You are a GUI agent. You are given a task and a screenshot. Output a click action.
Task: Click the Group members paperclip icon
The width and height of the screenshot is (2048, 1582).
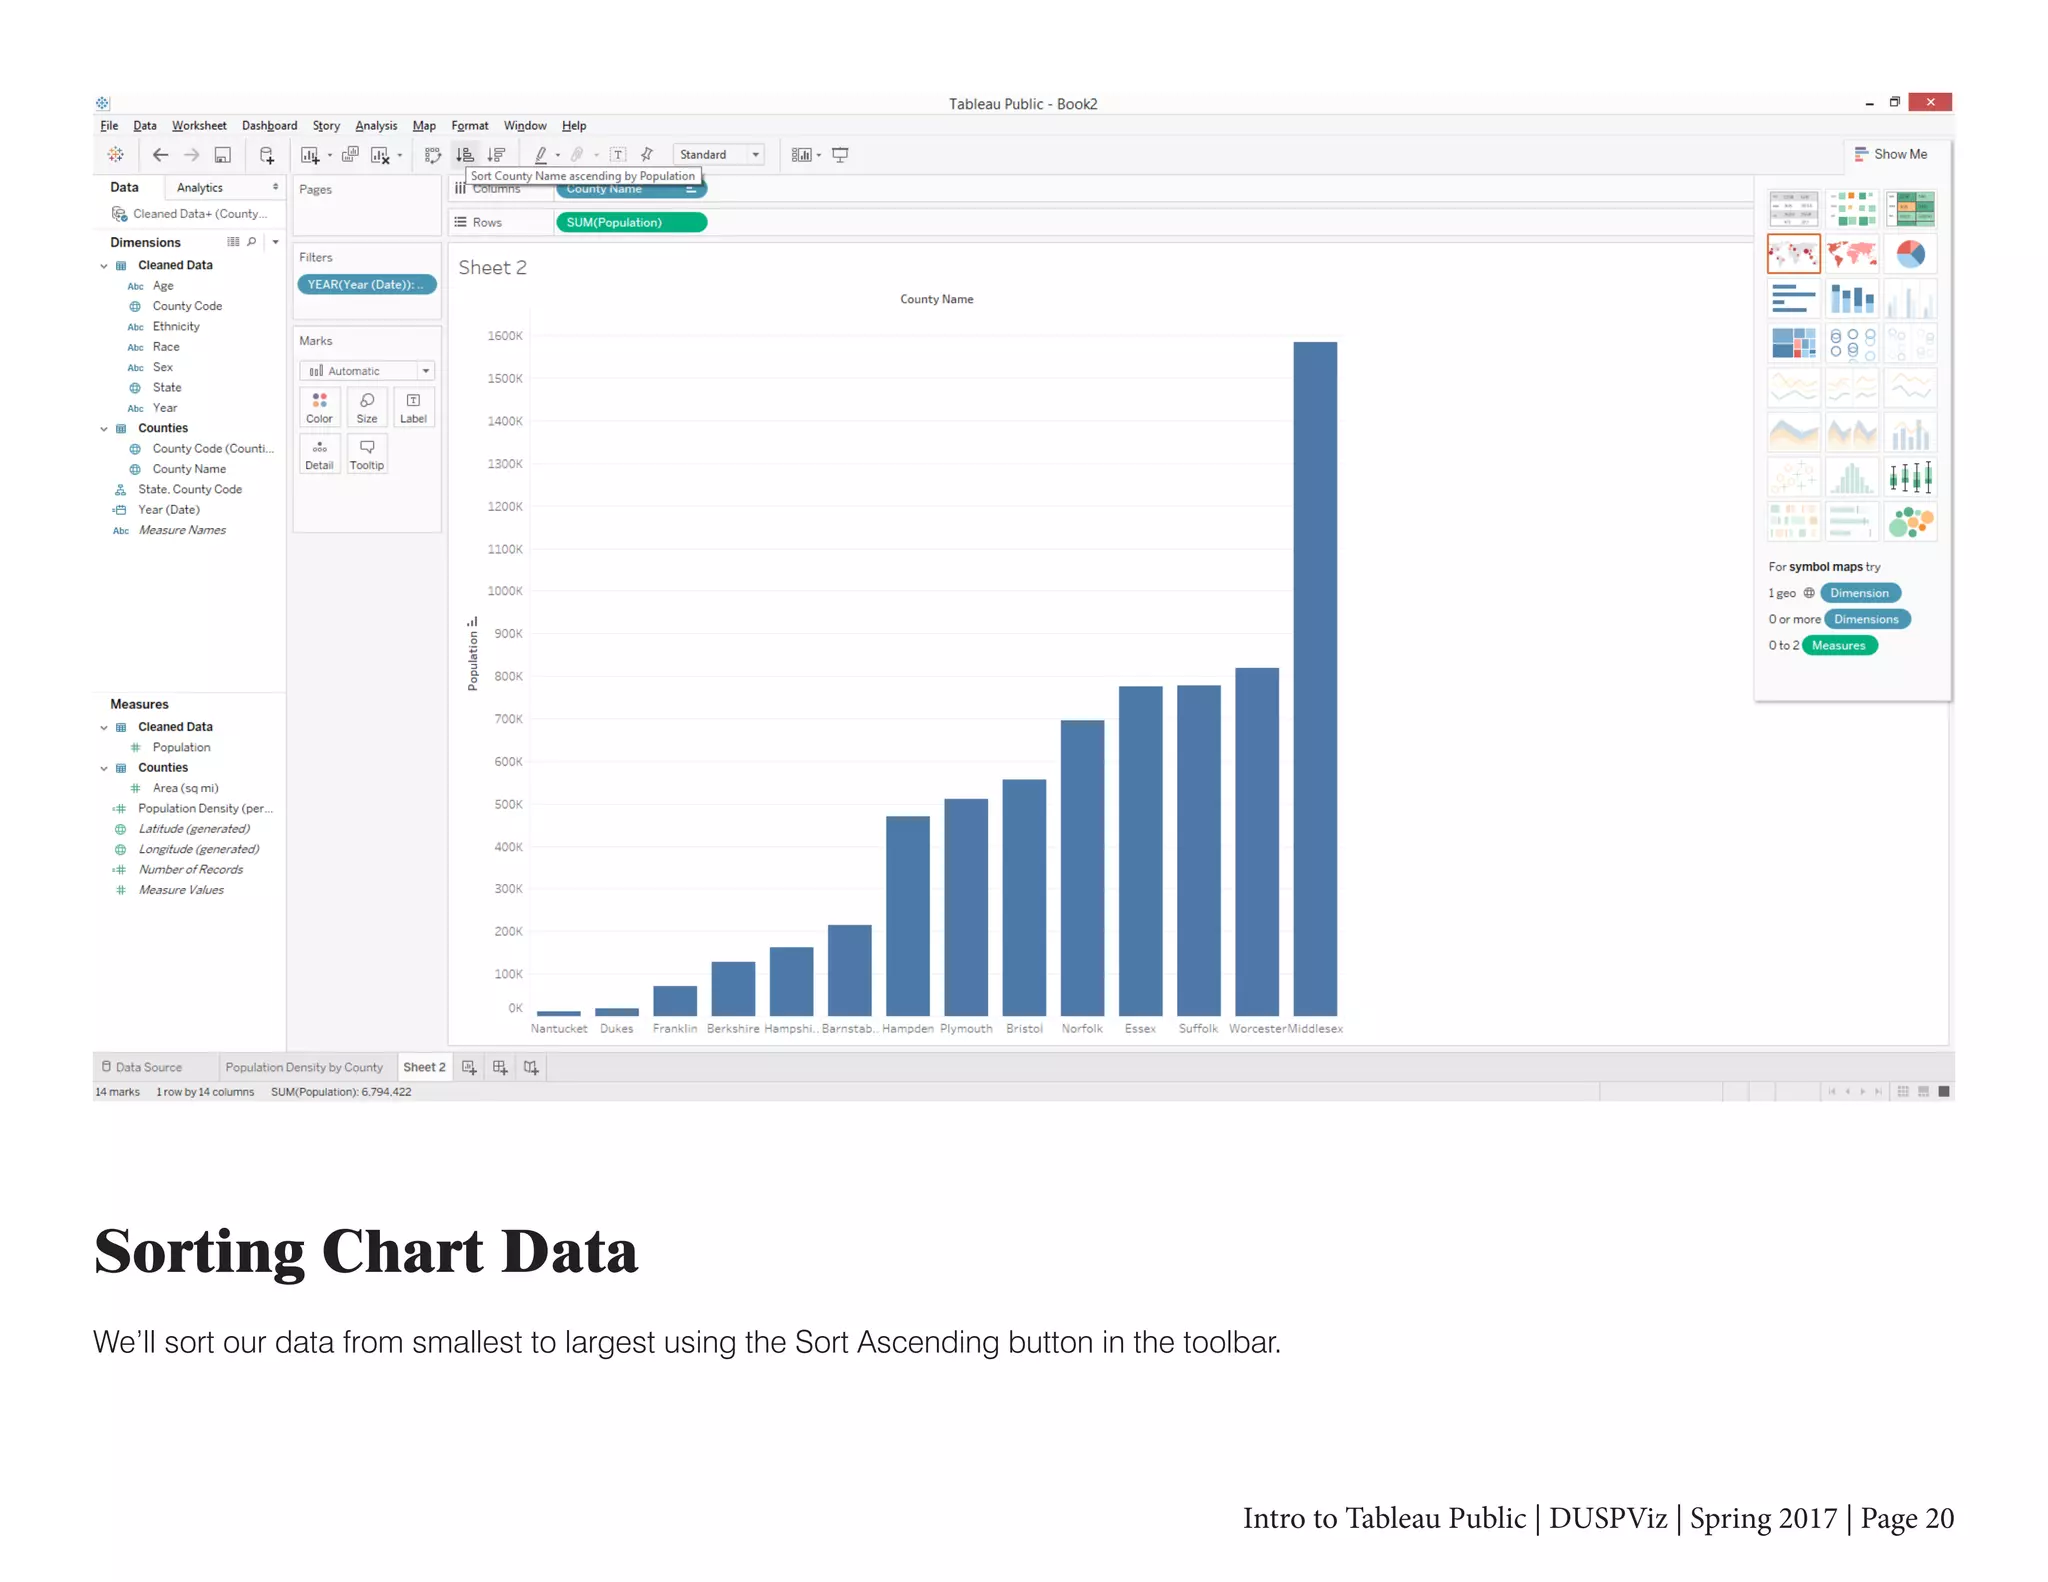point(577,155)
